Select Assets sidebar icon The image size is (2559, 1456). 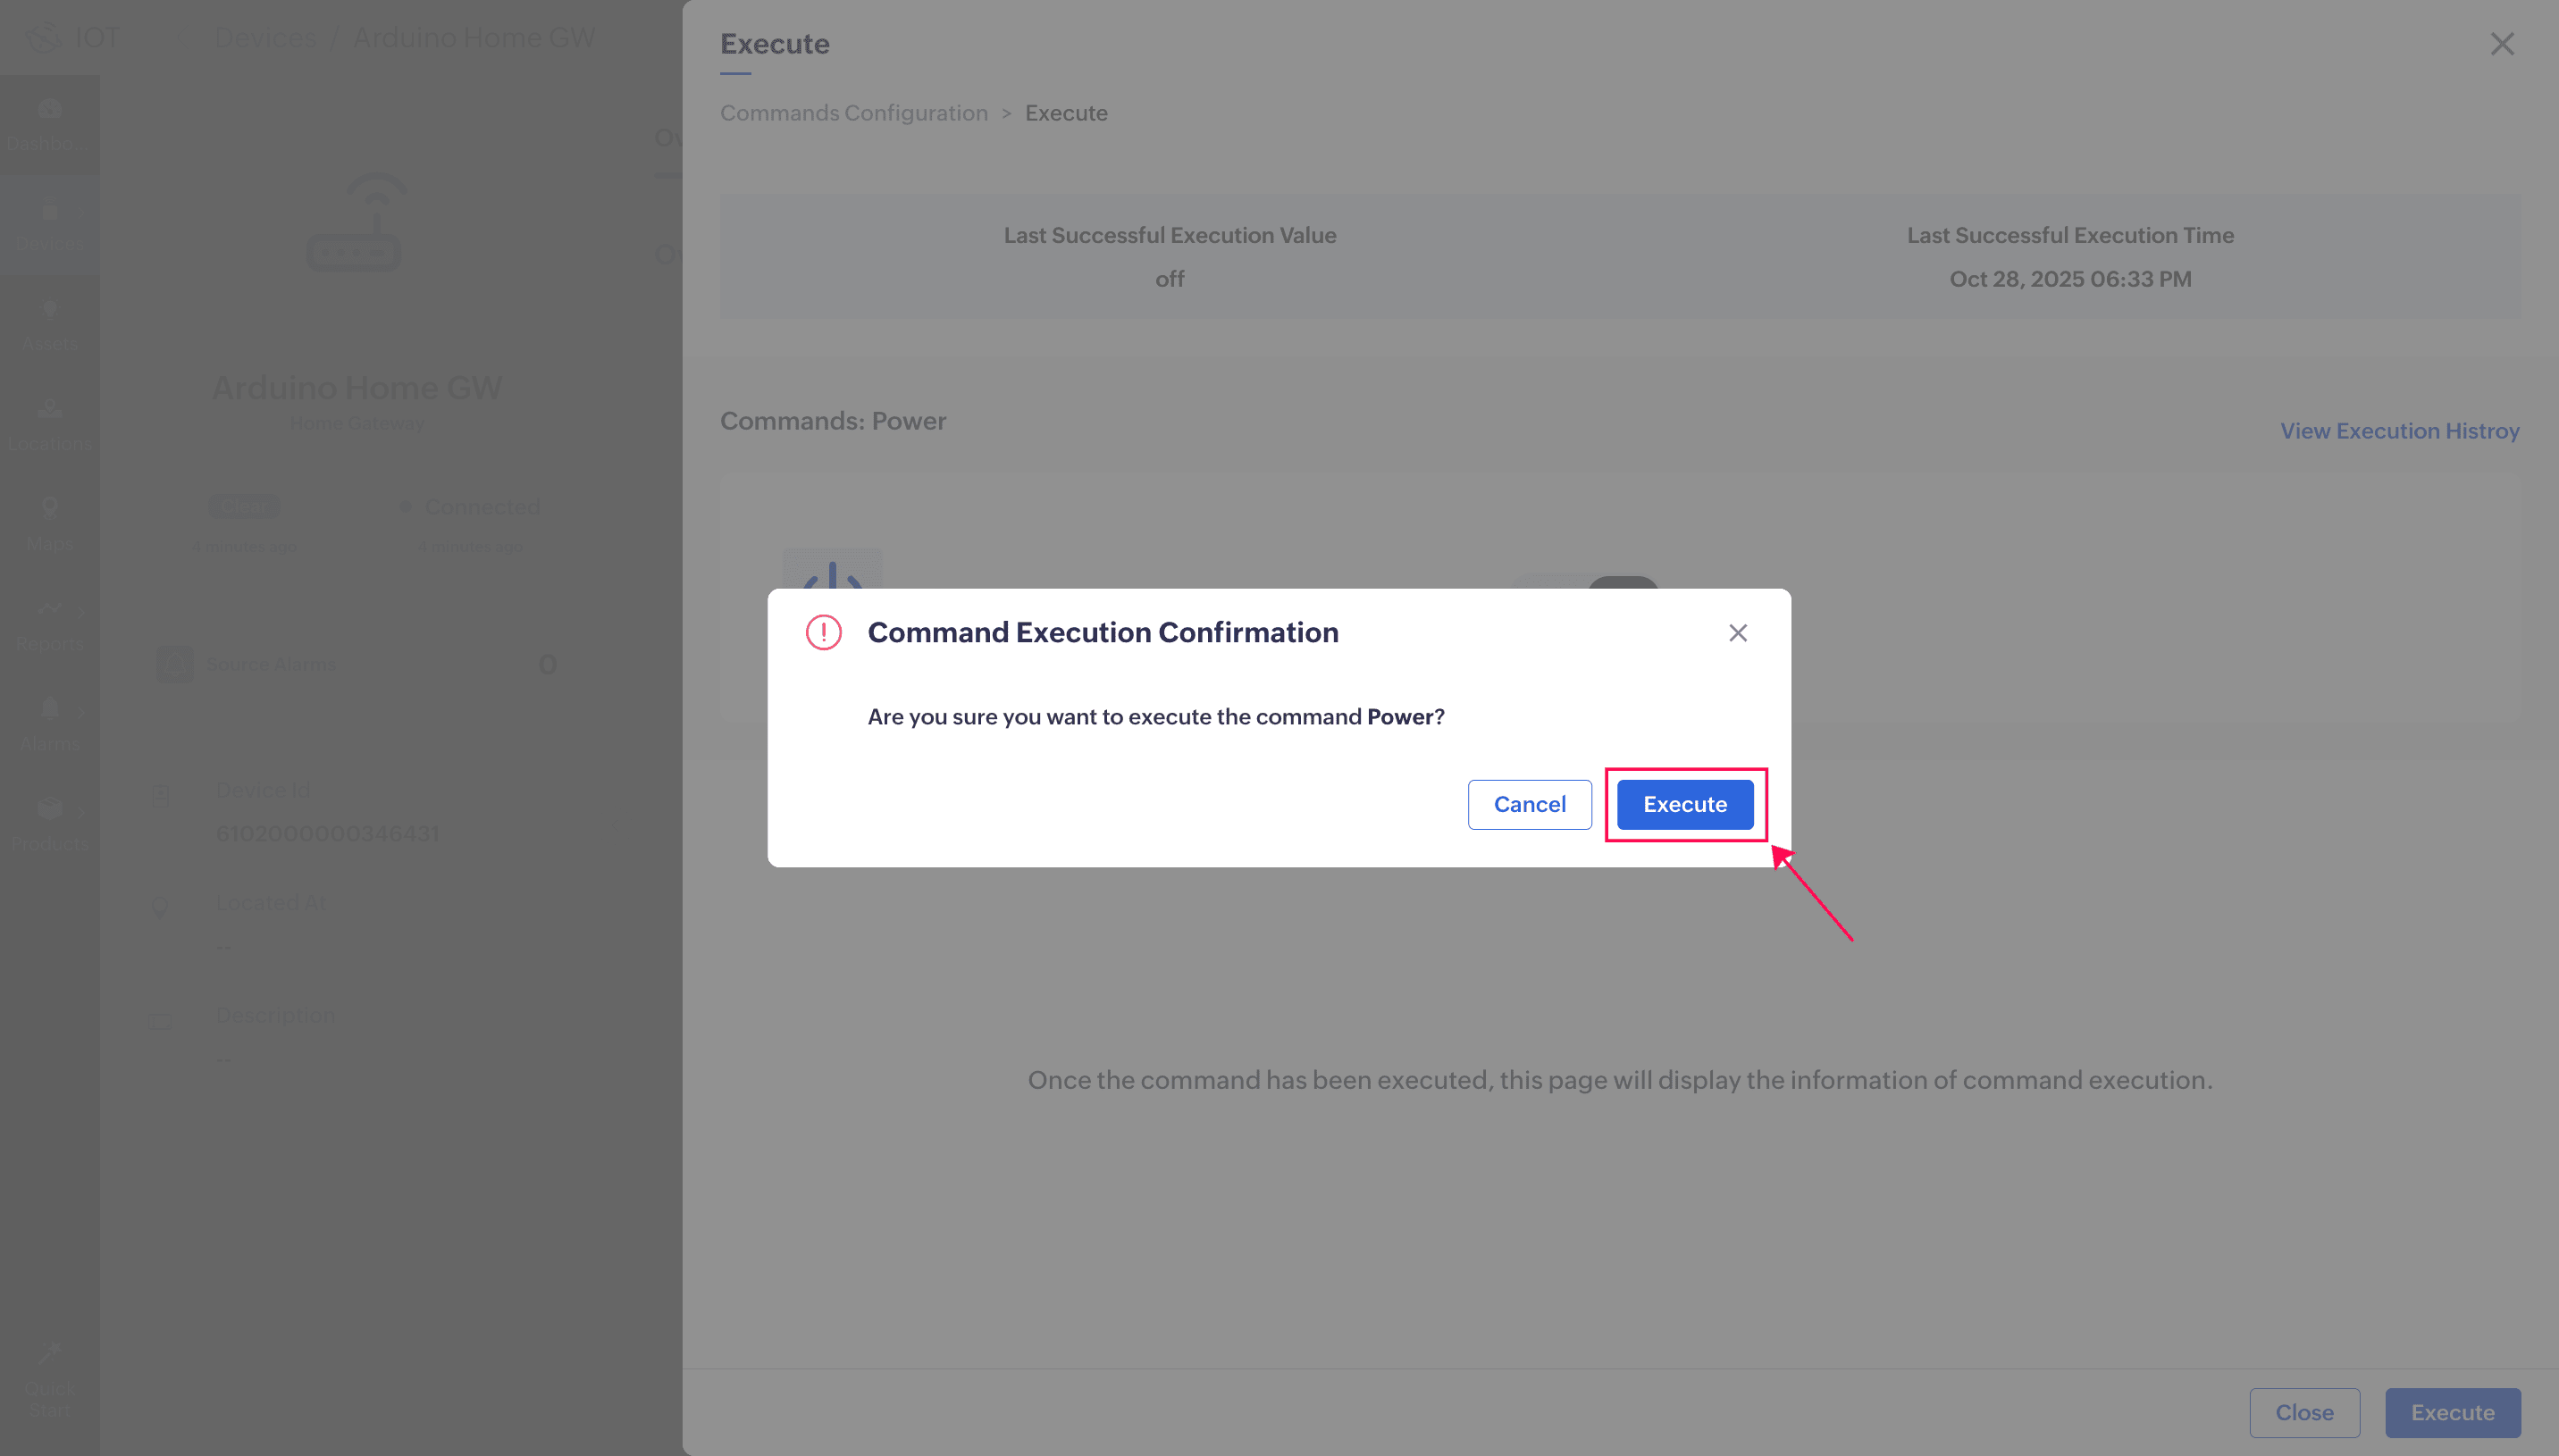[49, 324]
